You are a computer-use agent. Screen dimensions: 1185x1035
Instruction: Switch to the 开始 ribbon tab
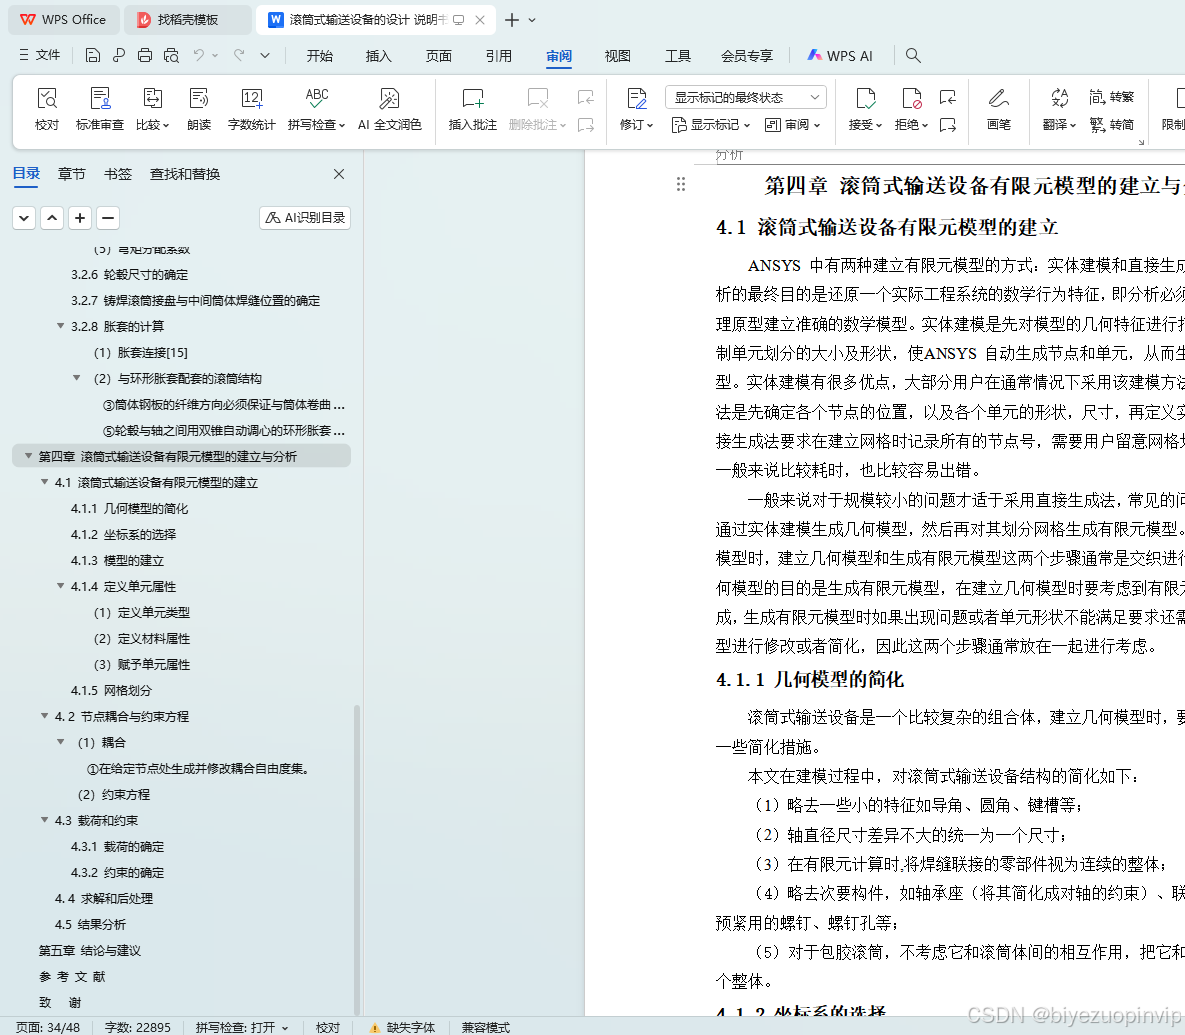click(x=320, y=56)
